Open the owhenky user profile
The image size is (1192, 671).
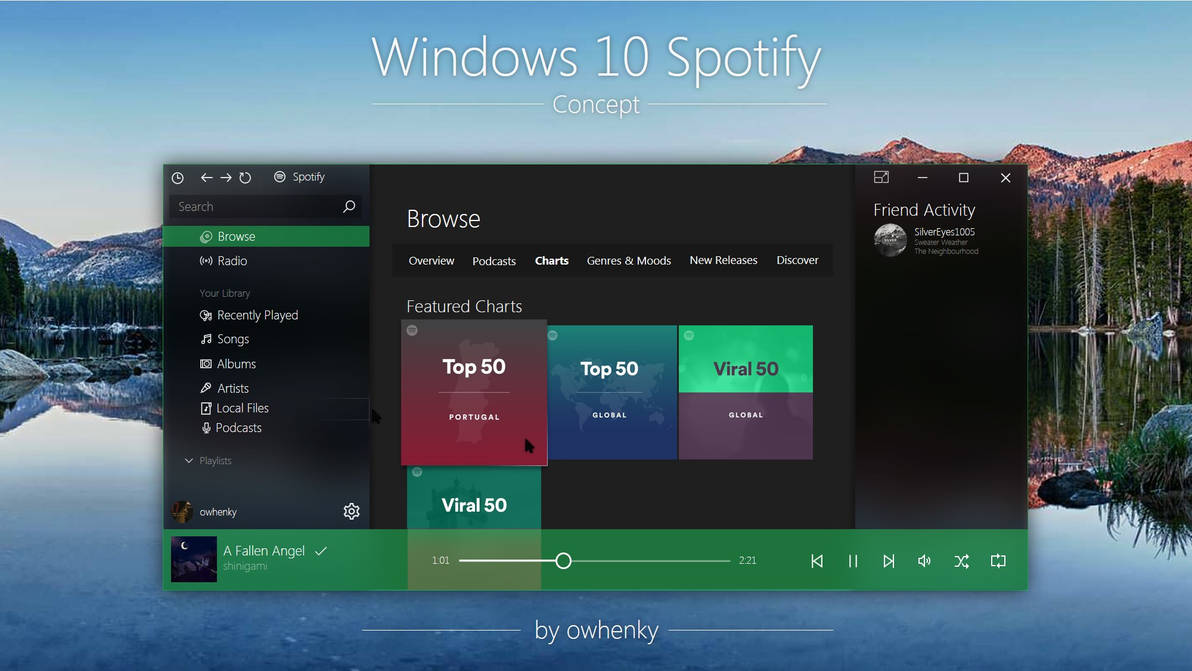pyautogui.click(x=204, y=511)
